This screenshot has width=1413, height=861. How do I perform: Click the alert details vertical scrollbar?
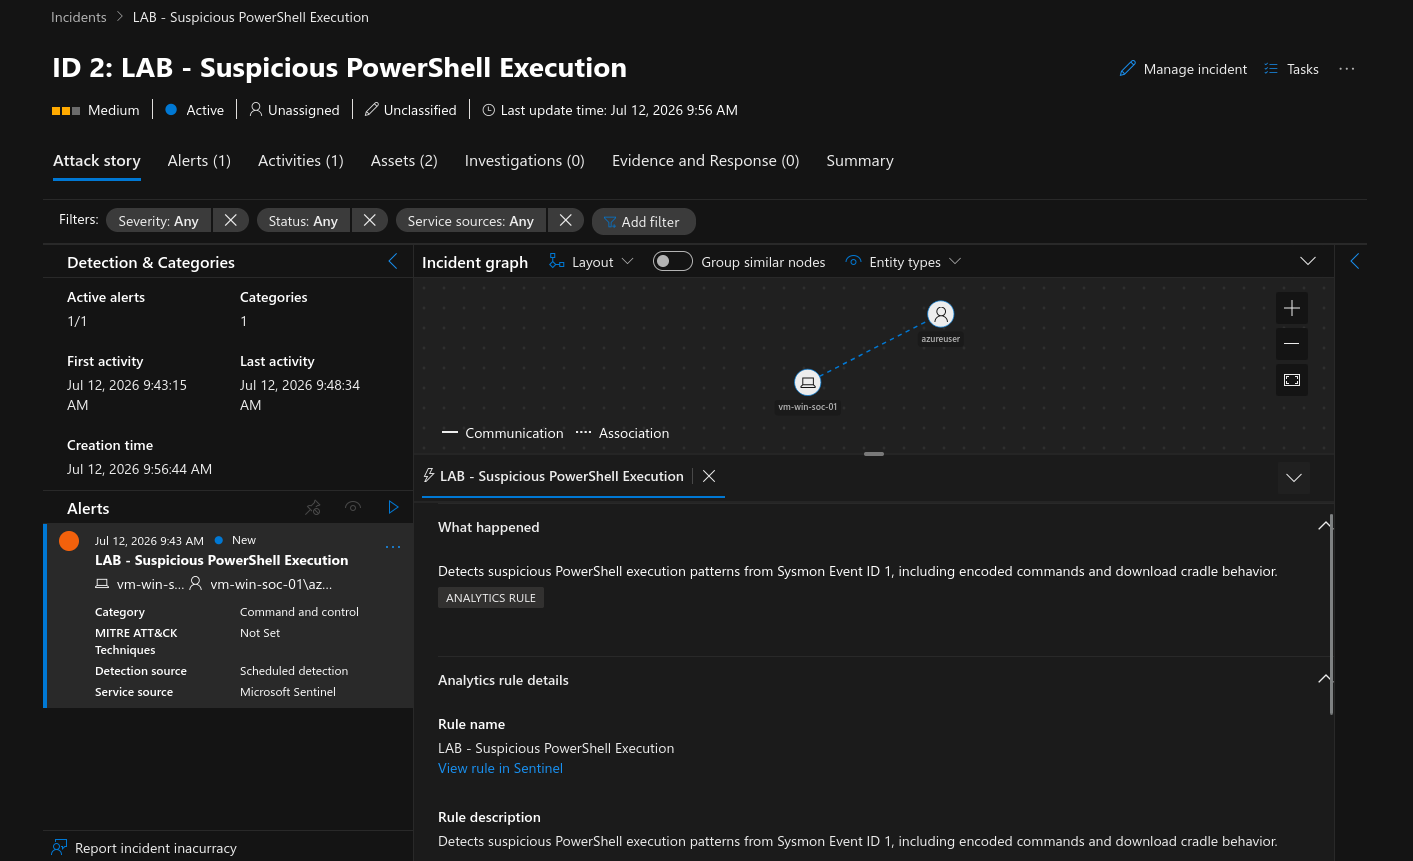point(1332,615)
